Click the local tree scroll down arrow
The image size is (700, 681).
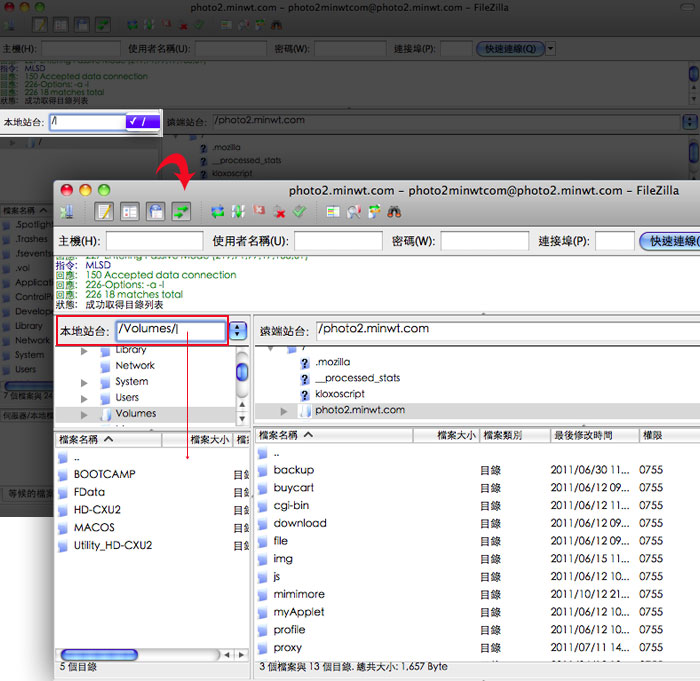pos(242,419)
